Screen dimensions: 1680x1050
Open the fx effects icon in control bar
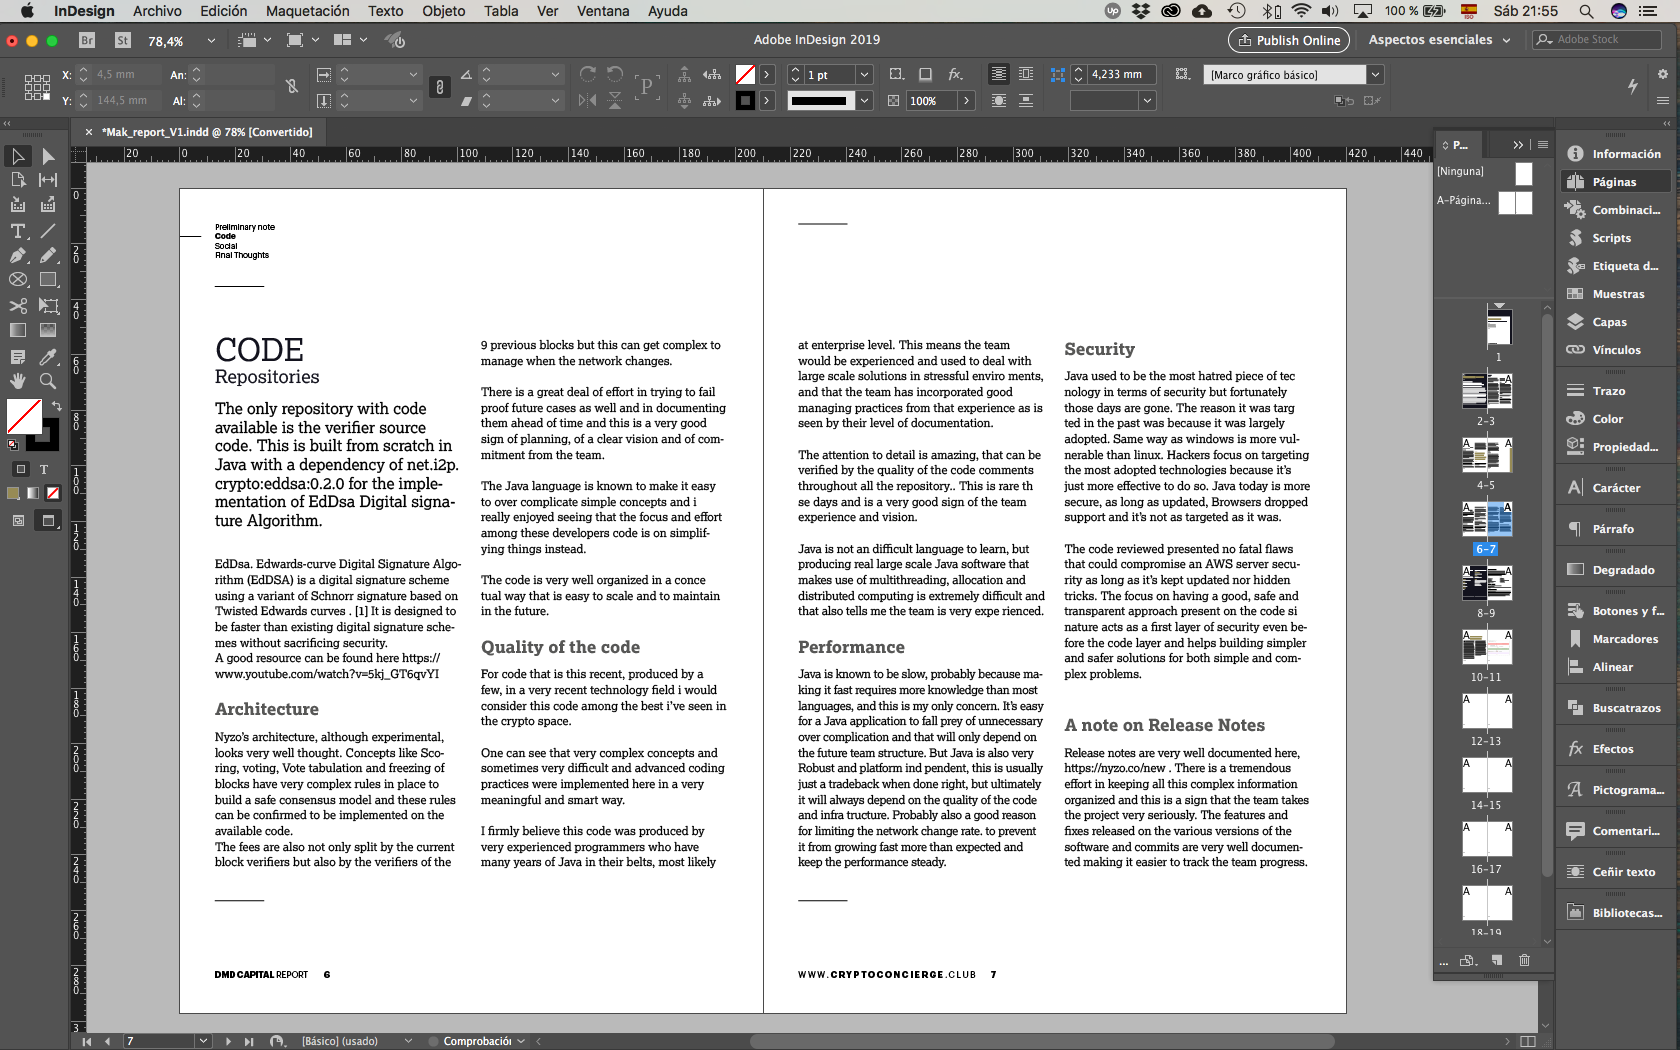(x=955, y=74)
